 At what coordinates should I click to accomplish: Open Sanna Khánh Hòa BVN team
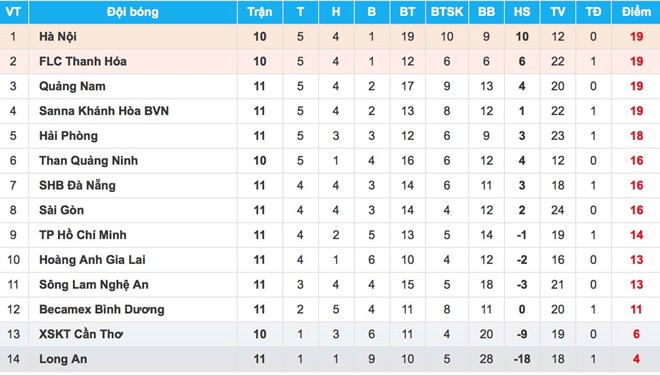[104, 111]
